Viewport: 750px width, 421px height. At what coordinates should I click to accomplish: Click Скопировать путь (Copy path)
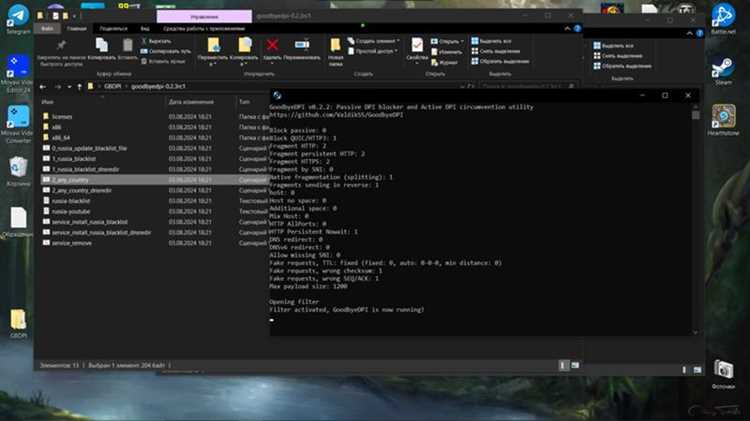[165, 51]
